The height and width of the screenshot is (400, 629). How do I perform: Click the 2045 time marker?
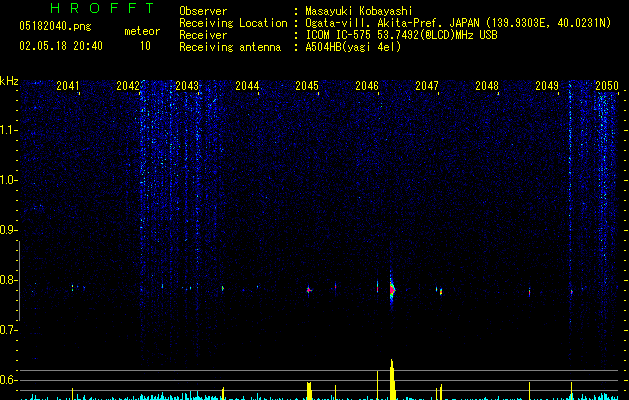coord(307,86)
